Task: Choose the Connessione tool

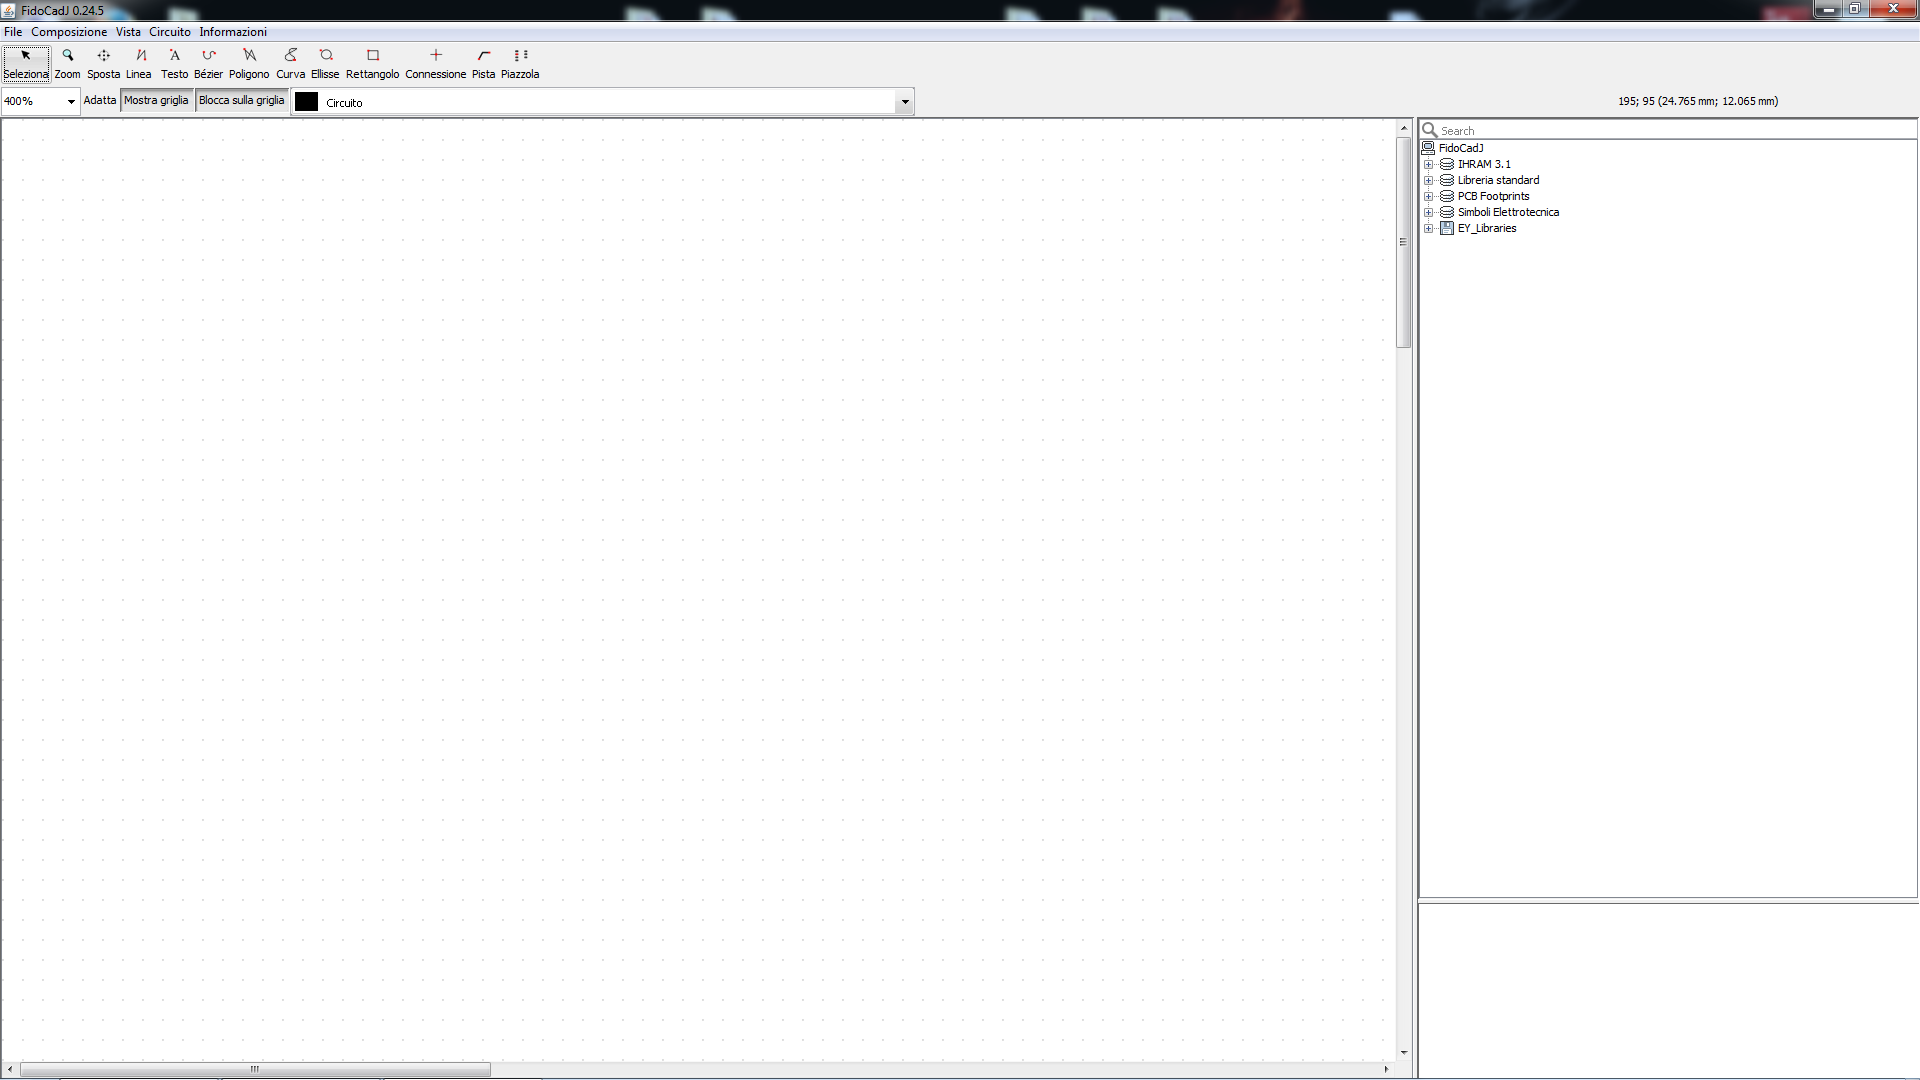Action: click(435, 63)
